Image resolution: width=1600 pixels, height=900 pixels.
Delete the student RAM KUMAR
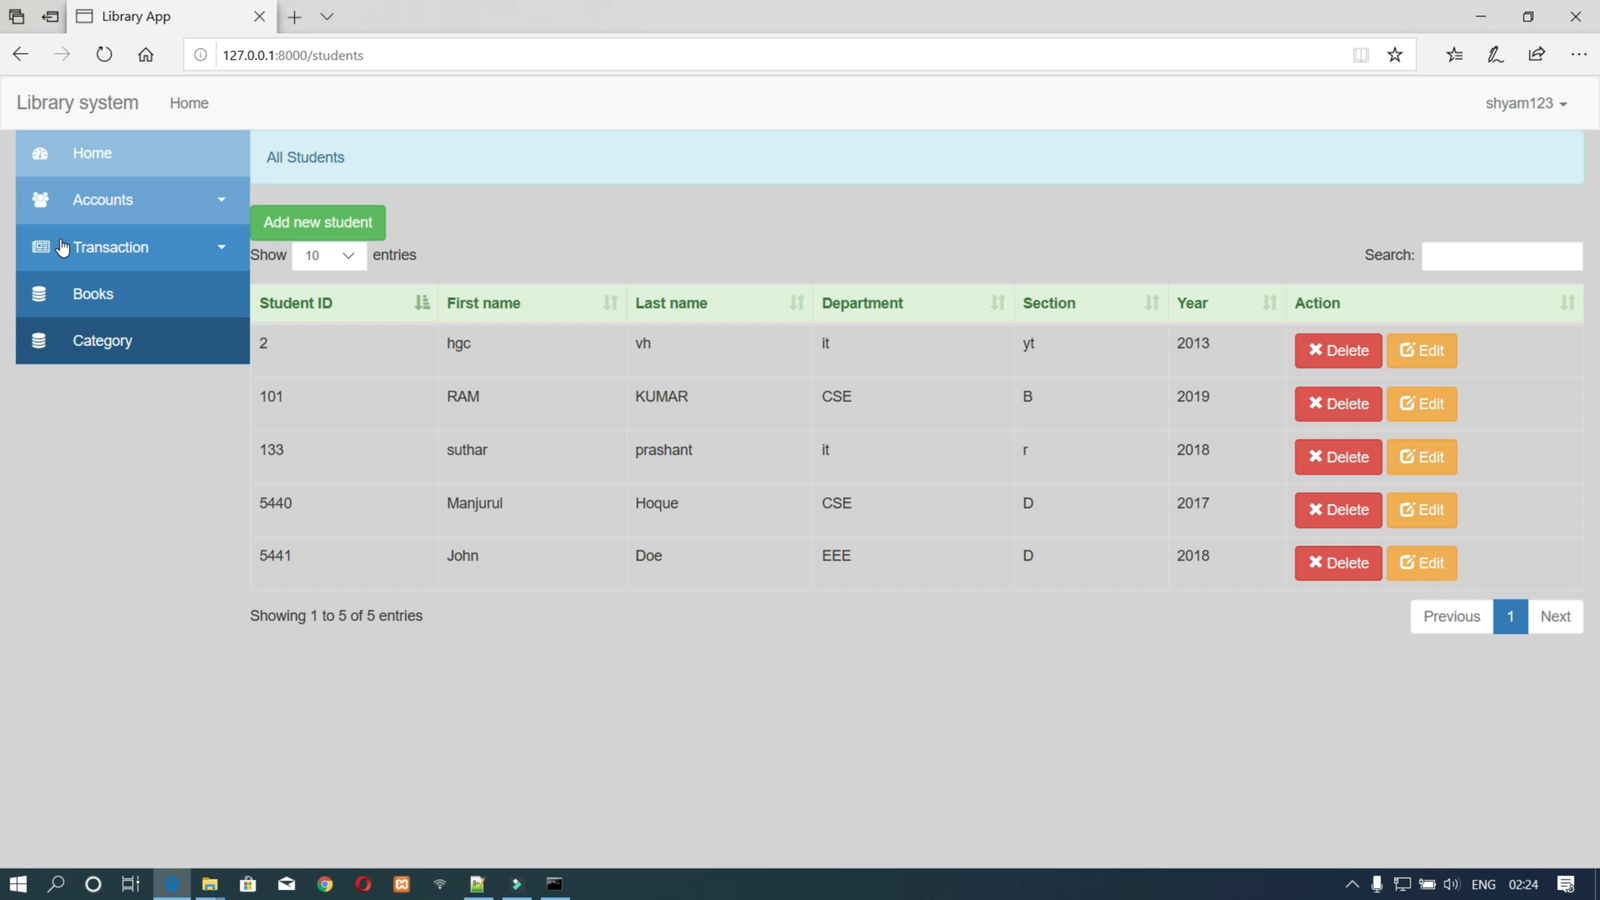pyautogui.click(x=1338, y=404)
